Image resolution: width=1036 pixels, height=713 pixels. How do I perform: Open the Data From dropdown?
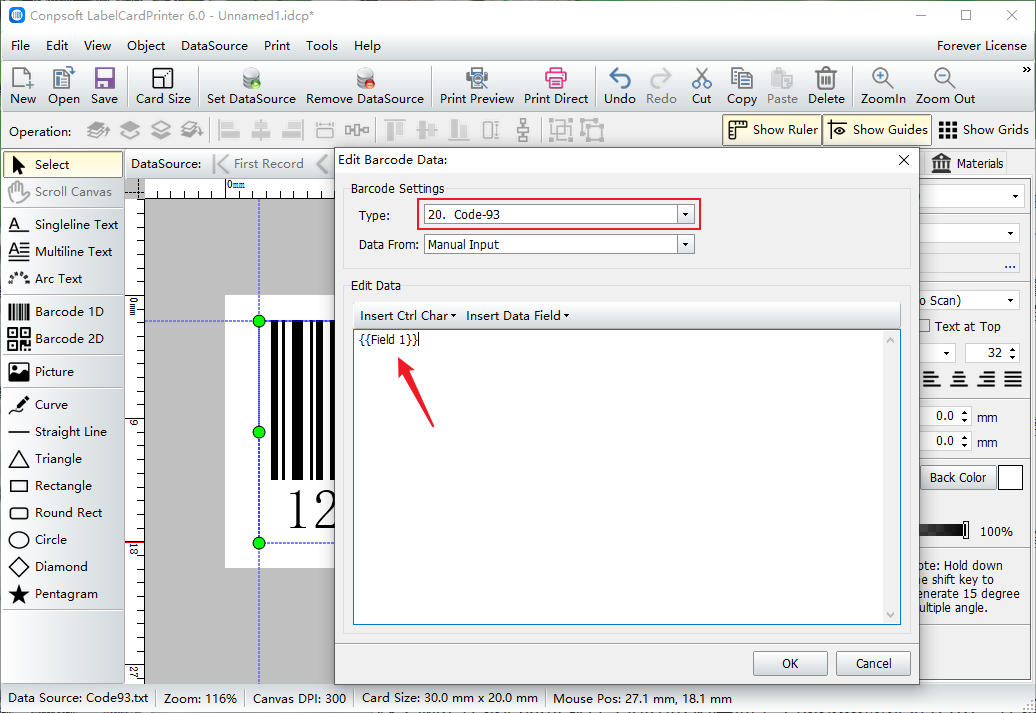pyautogui.click(x=685, y=244)
